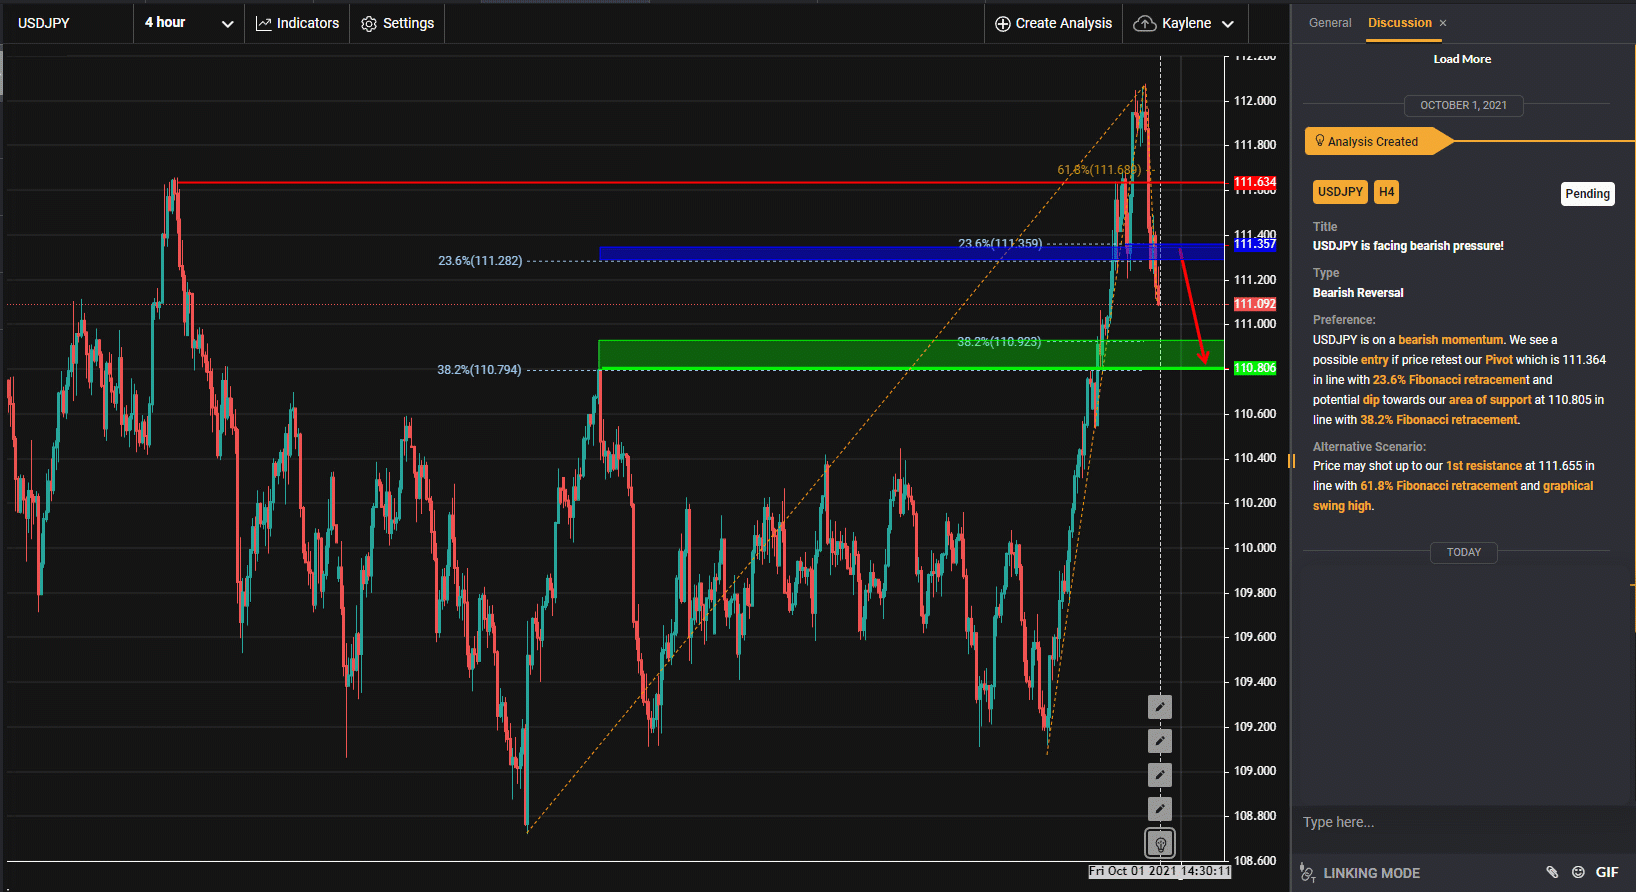1636x892 pixels.
Task: Open the emoji picker smiley icon
Action: coord(1578,872)
